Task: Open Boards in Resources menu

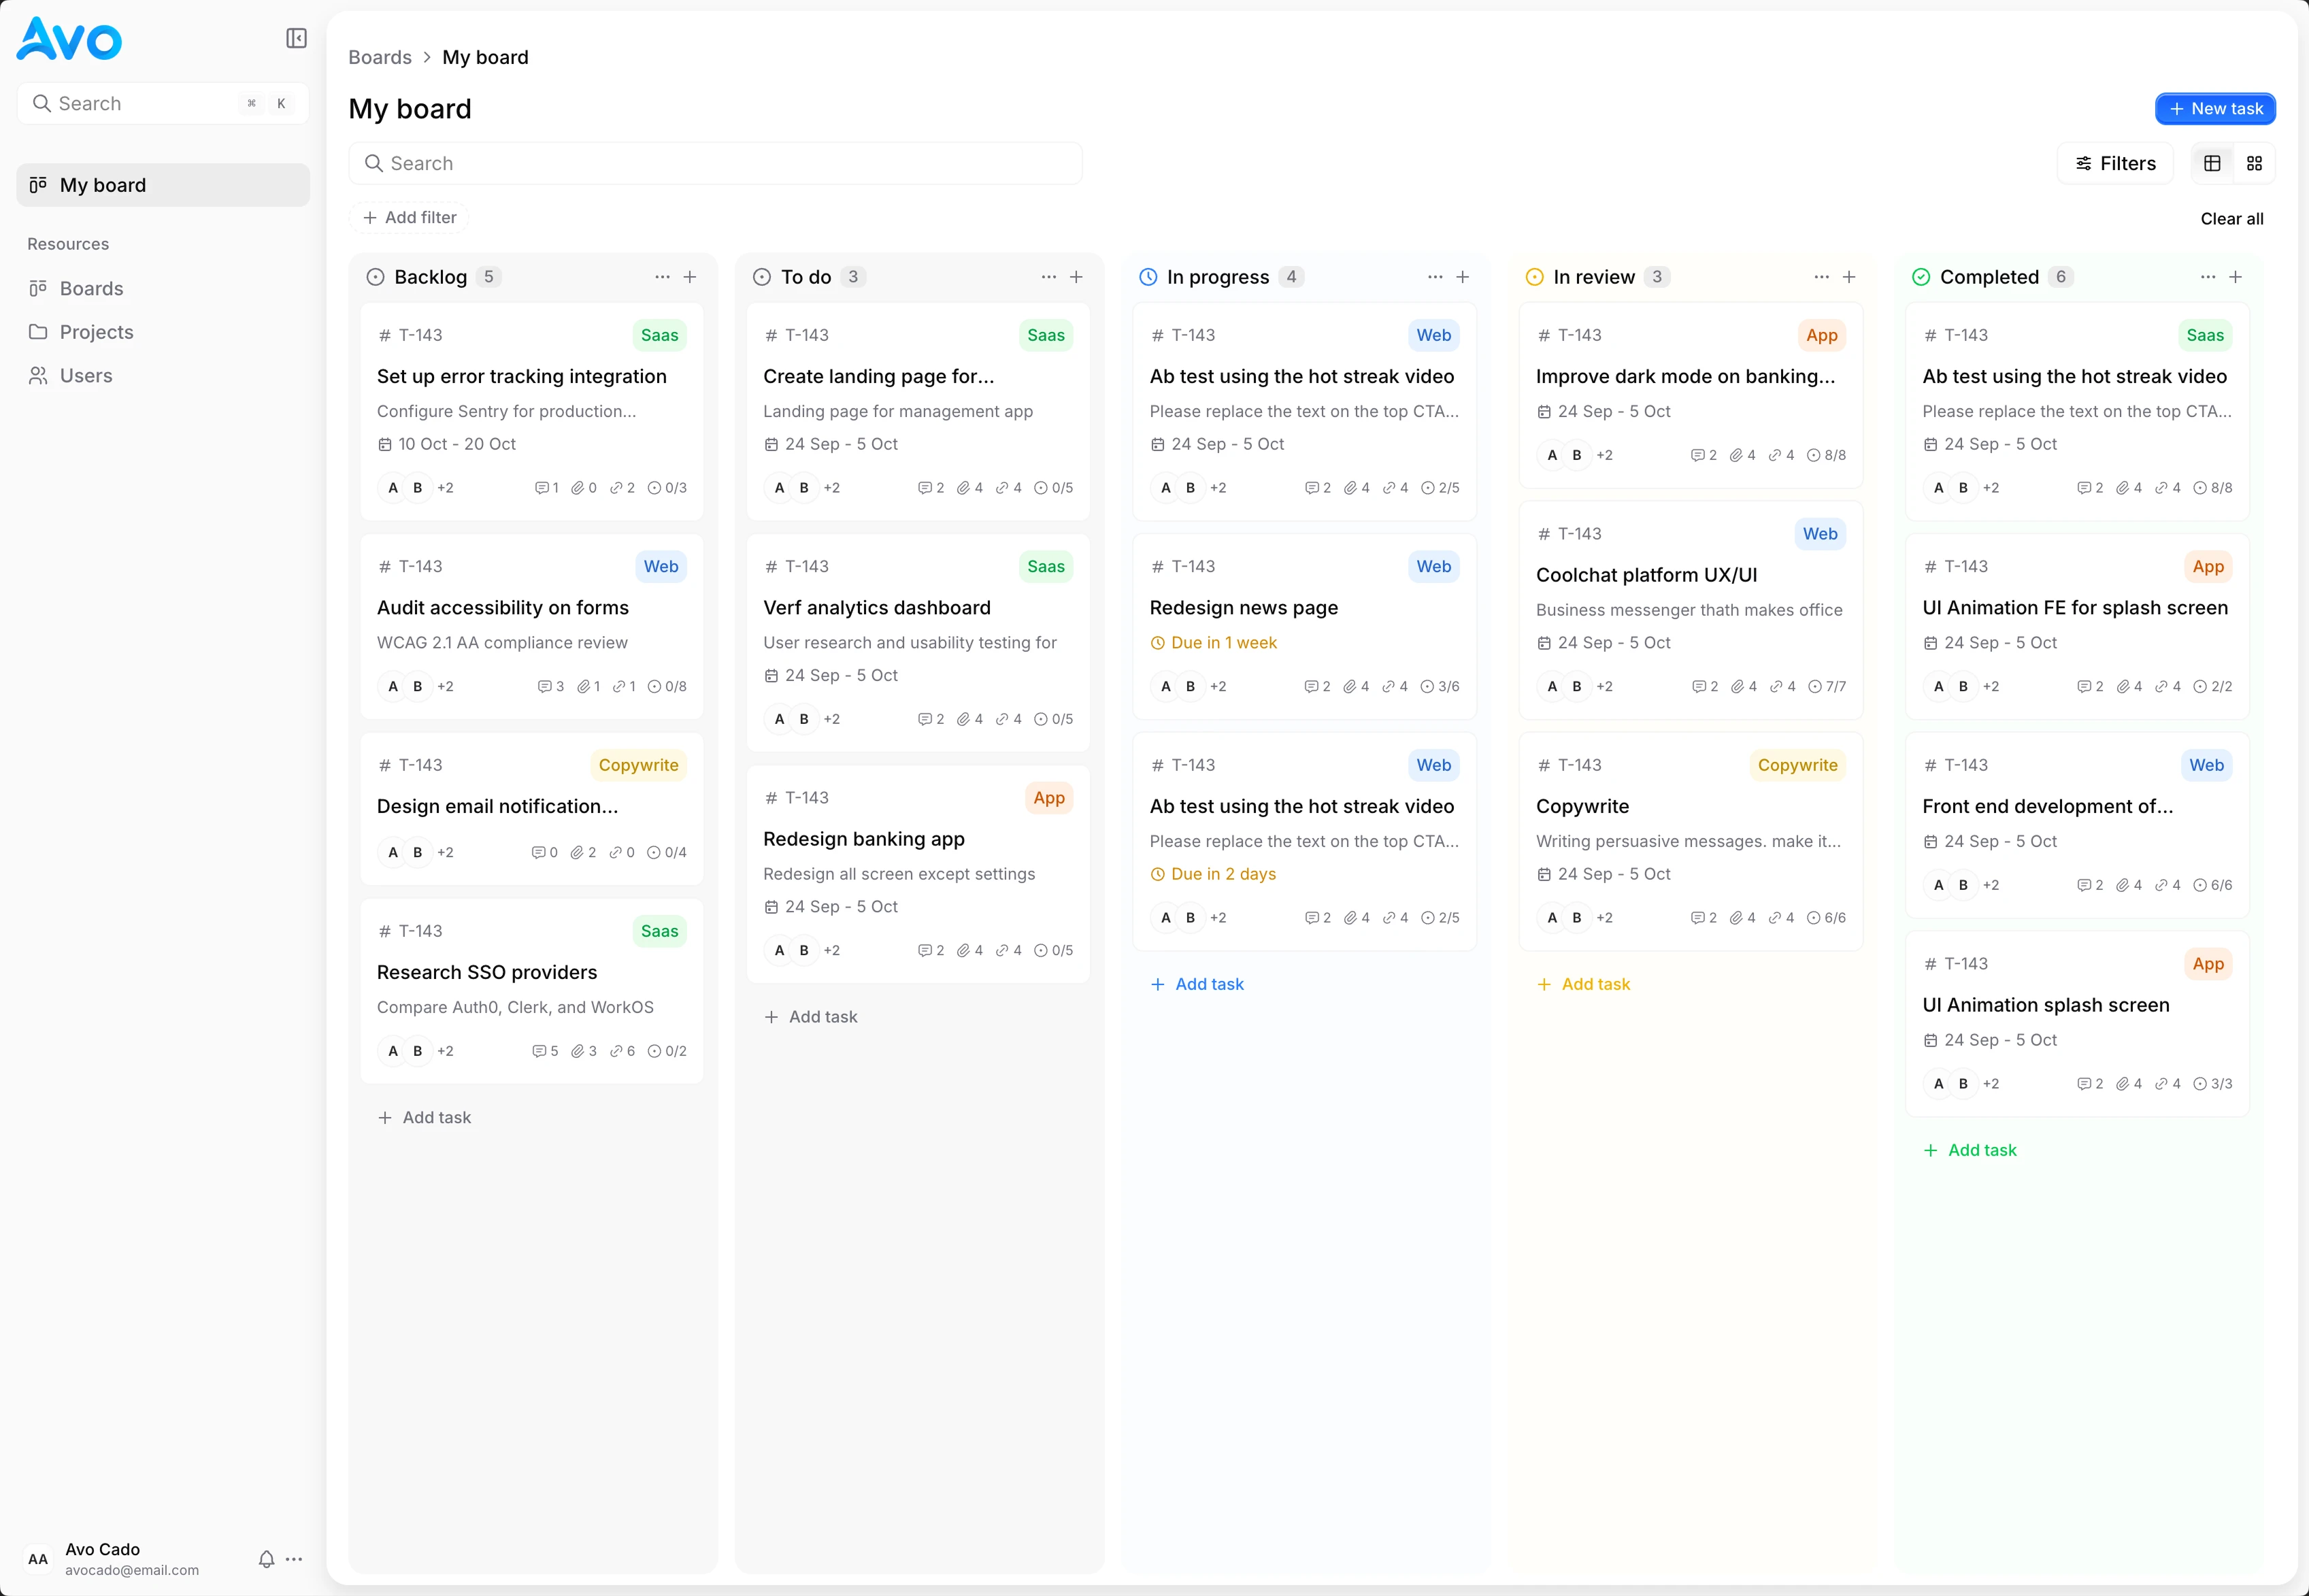Action: point(163,289)
